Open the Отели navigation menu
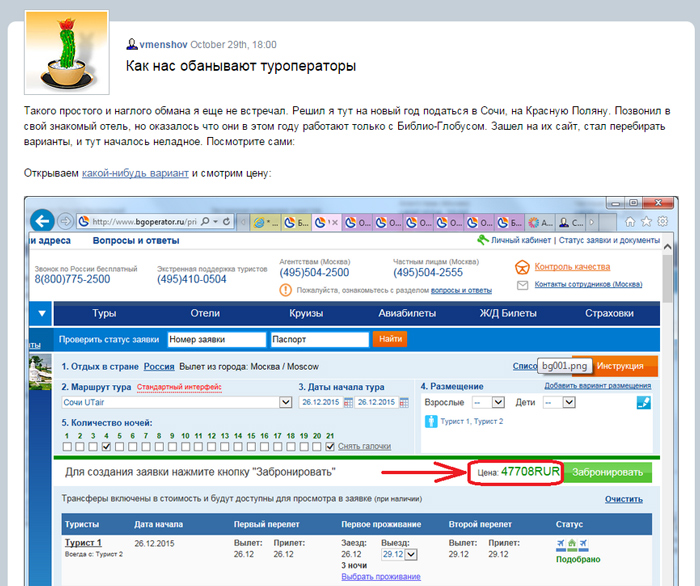The height and width of the screenshot is (586, 700). (205, 313)
